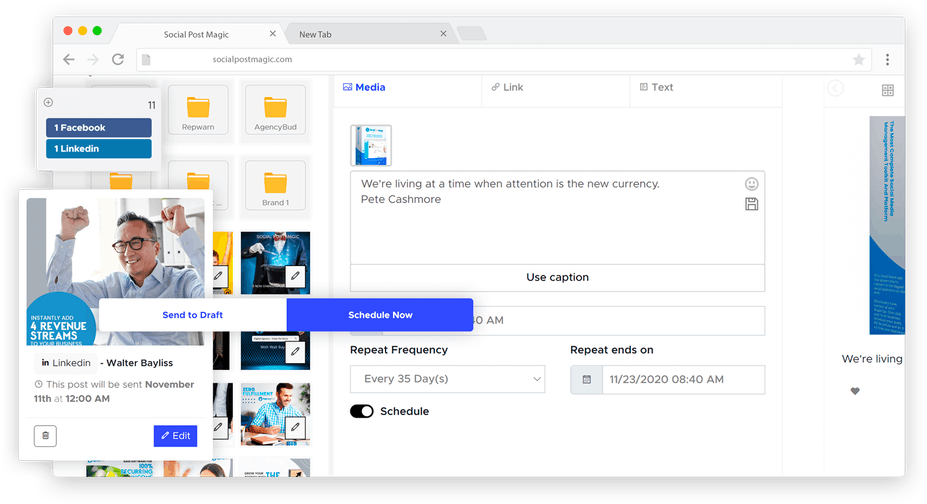The height and width of the screenshot is (504, 927).
Task: Open the AgencyBud folder
Action: pyautogui.click(x=275, y=109)
